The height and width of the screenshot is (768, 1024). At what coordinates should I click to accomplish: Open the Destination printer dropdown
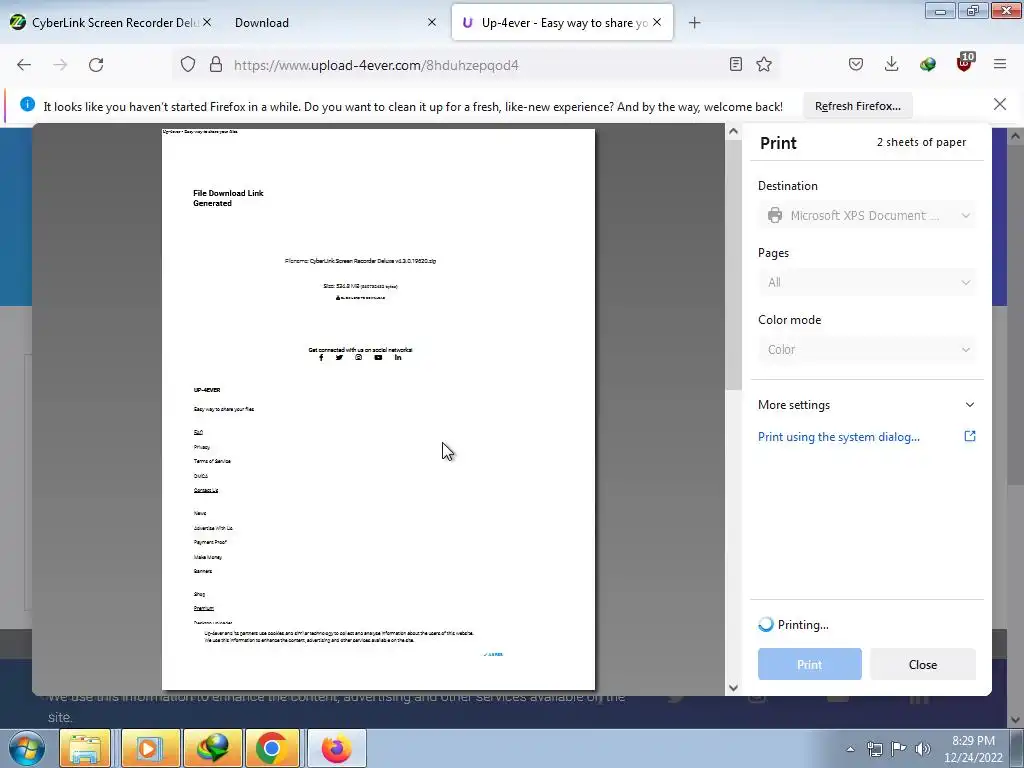pyautogui.click(x=867, y=216)
